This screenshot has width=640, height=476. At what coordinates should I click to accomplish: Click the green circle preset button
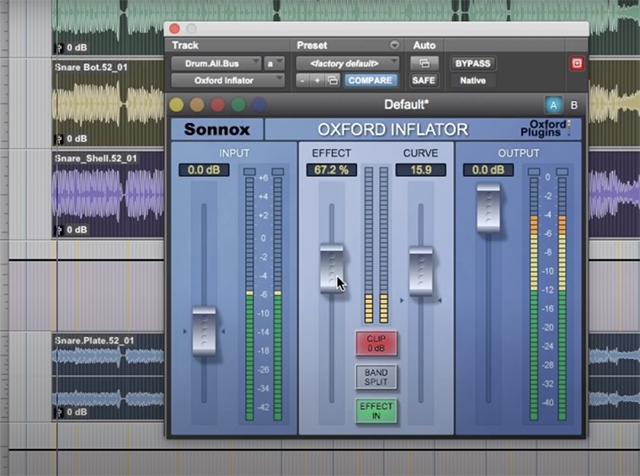coord(238,105)
